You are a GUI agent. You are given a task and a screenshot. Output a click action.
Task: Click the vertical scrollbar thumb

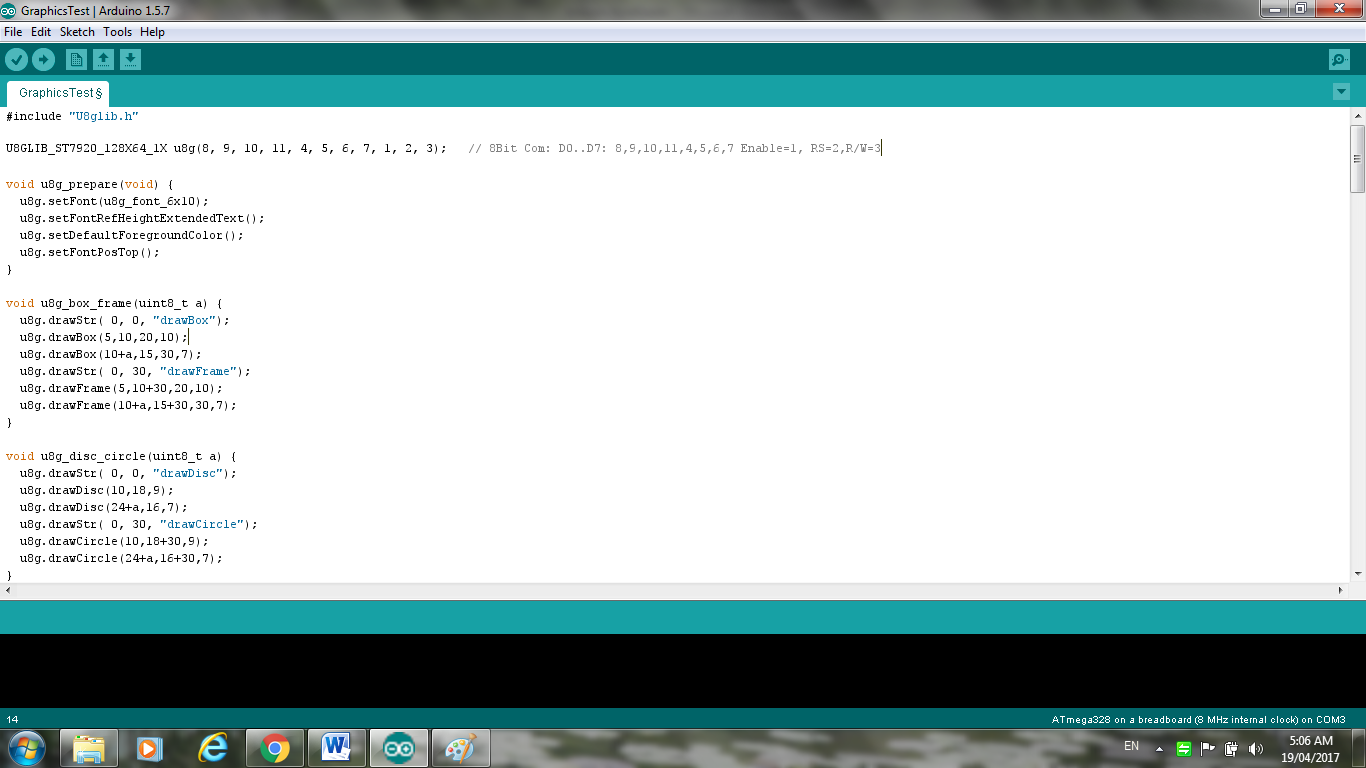tap(1357, 159)
